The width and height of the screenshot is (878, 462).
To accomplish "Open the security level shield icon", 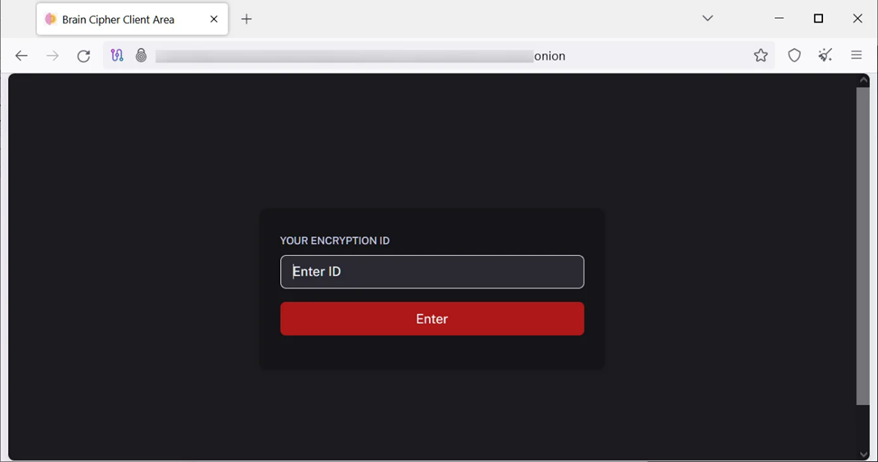I will [794, 56].
